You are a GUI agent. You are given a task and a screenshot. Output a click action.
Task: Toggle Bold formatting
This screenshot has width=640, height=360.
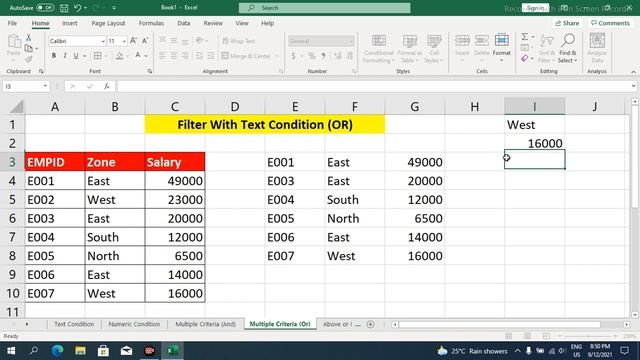(53, 56)
